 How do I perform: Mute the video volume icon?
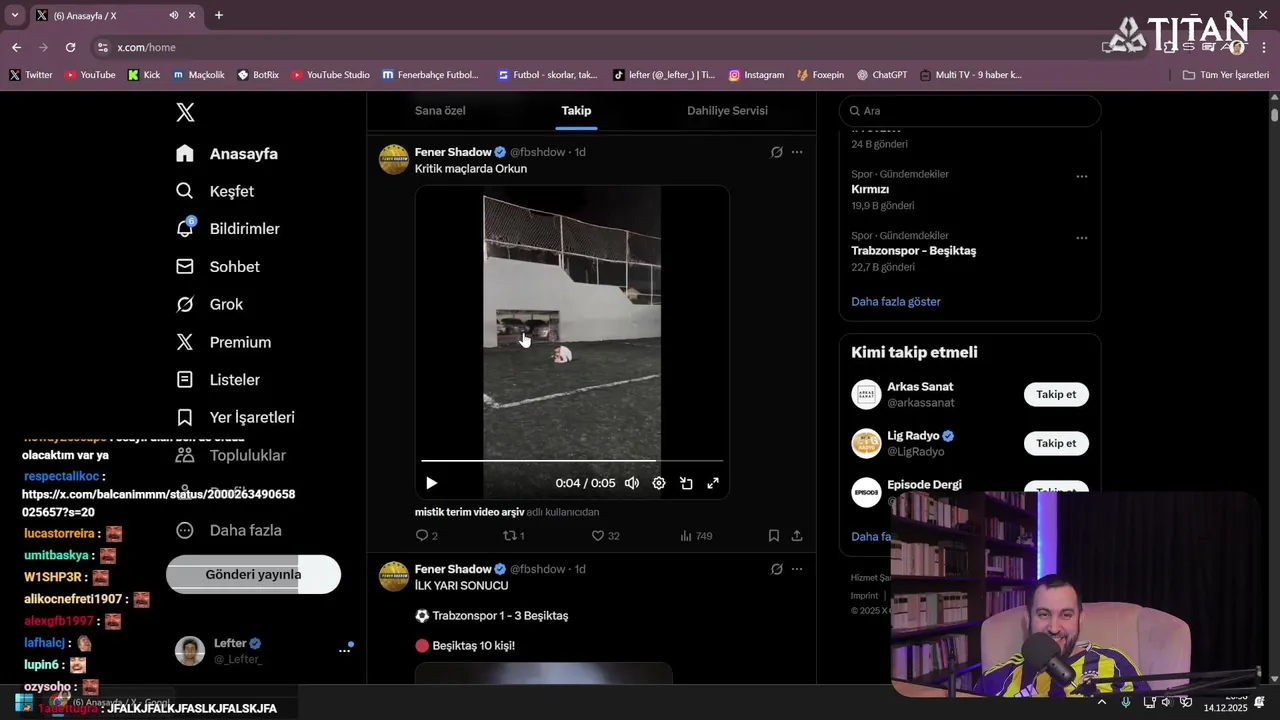632,483
